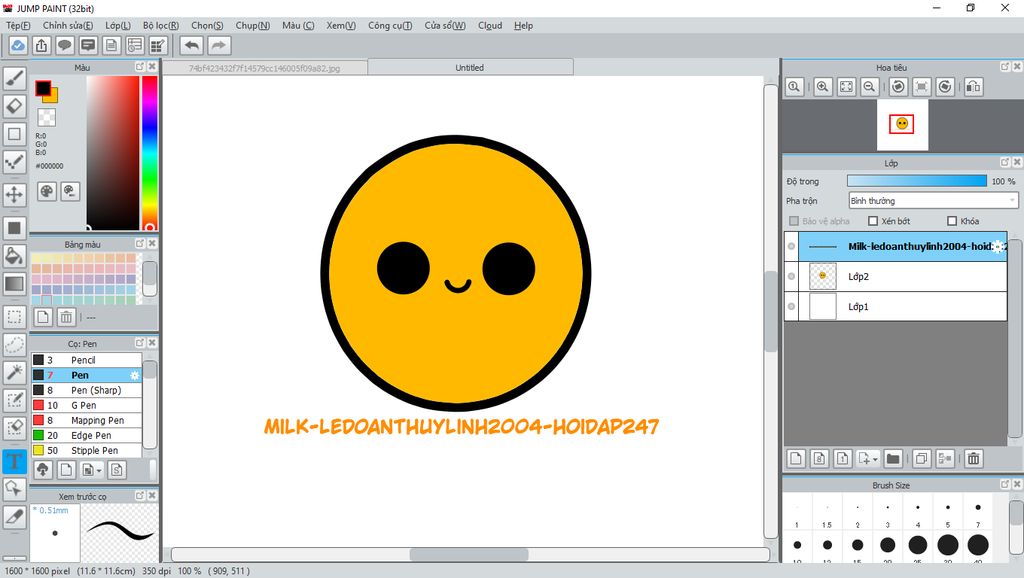
Task: Click the Độ trong opacity slider
Action: (917, 181)
